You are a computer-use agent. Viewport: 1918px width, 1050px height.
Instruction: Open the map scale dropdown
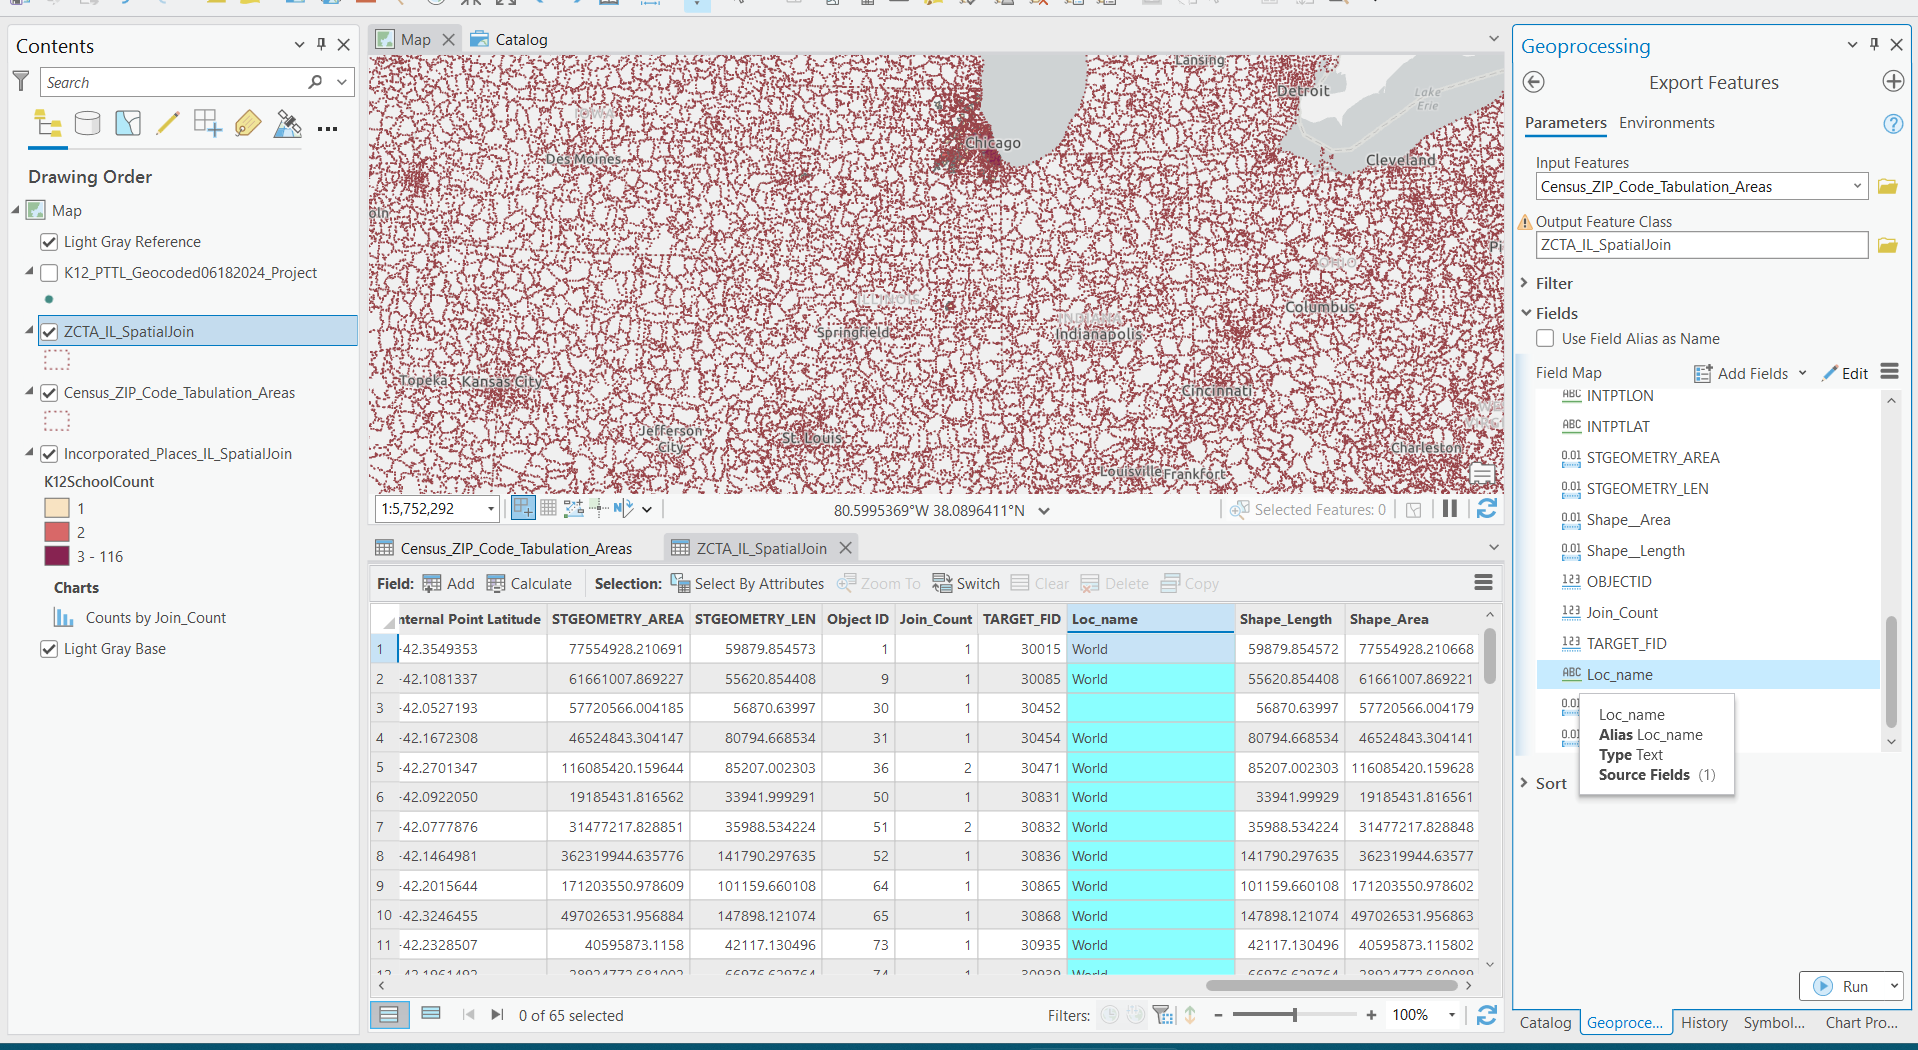pyautogui.click(x=490, y=509)
